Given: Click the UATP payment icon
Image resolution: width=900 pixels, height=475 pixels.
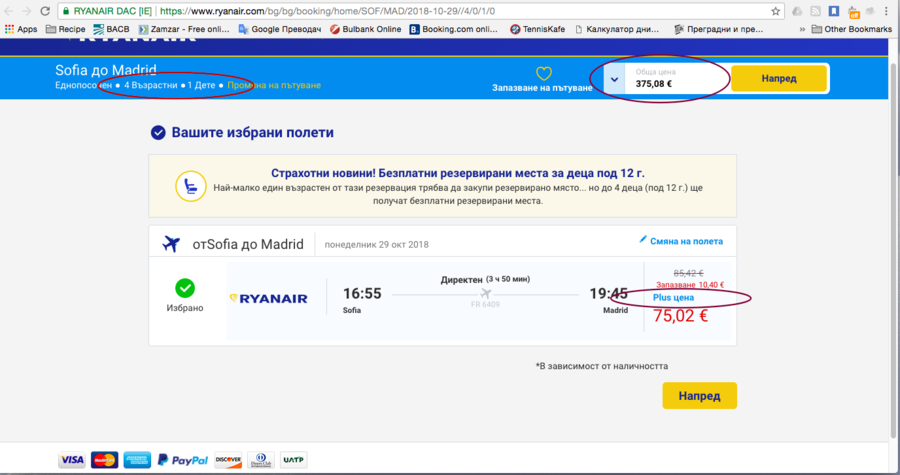Looking at the screenshot, I should [x=293, y=460].
